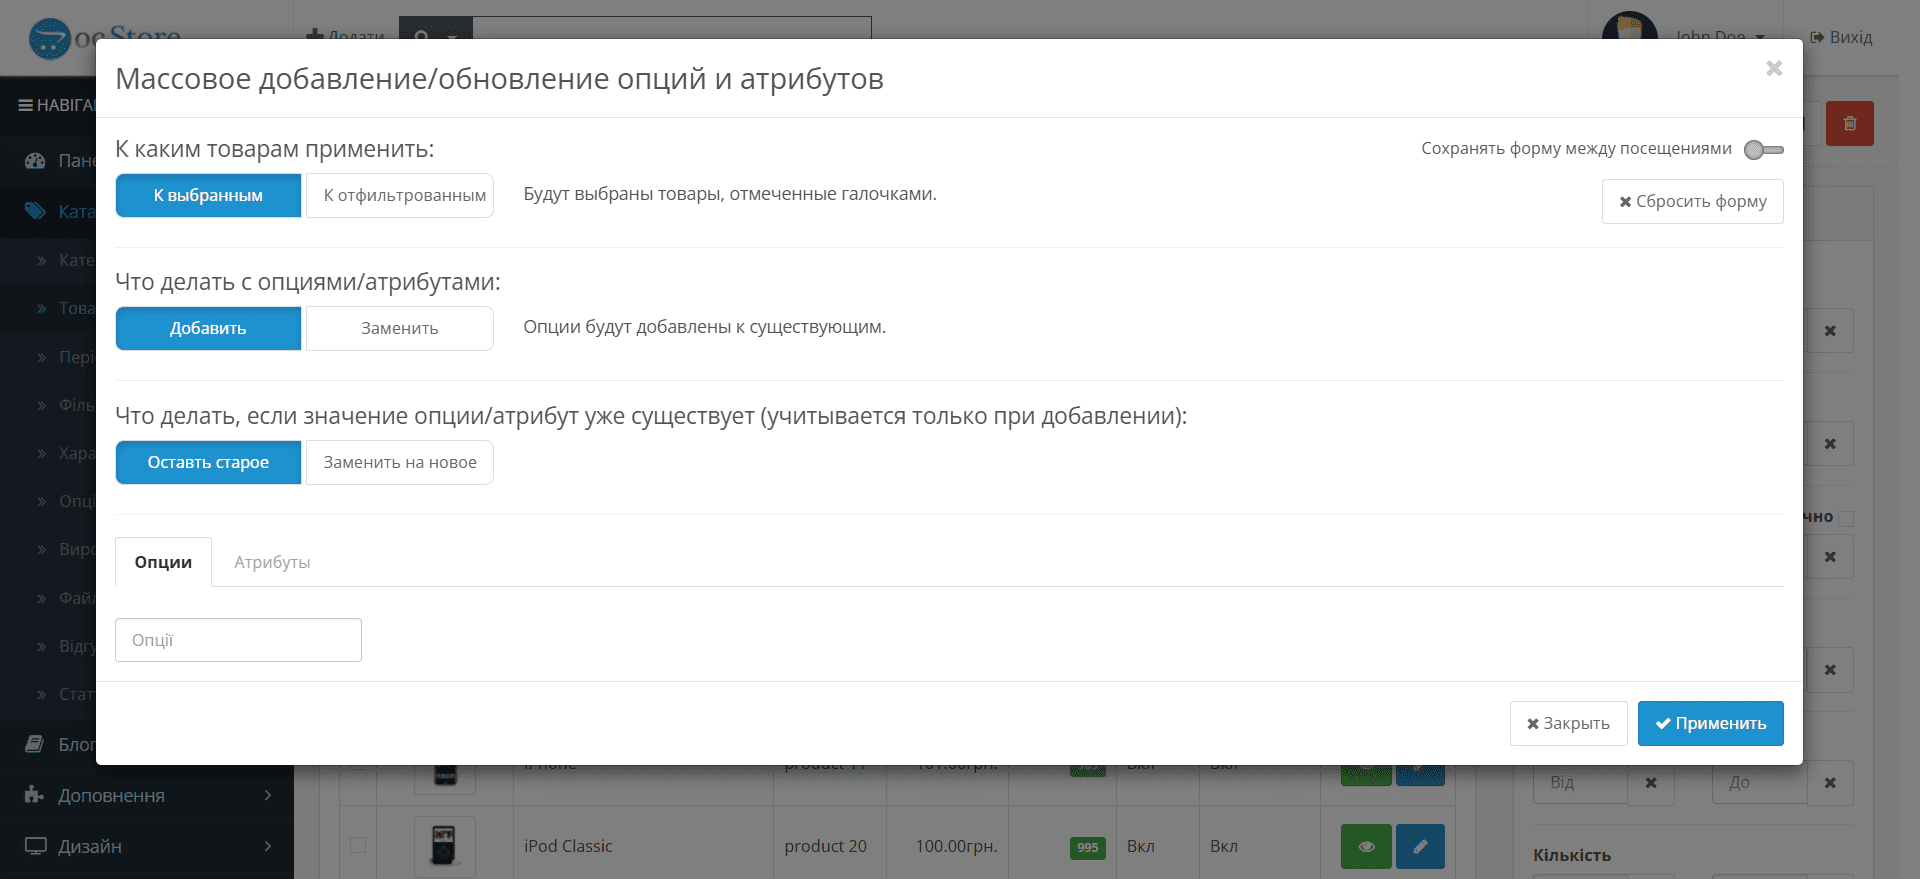
Task: Click the red trash delete icon
Action: [x=1849, y=123]
